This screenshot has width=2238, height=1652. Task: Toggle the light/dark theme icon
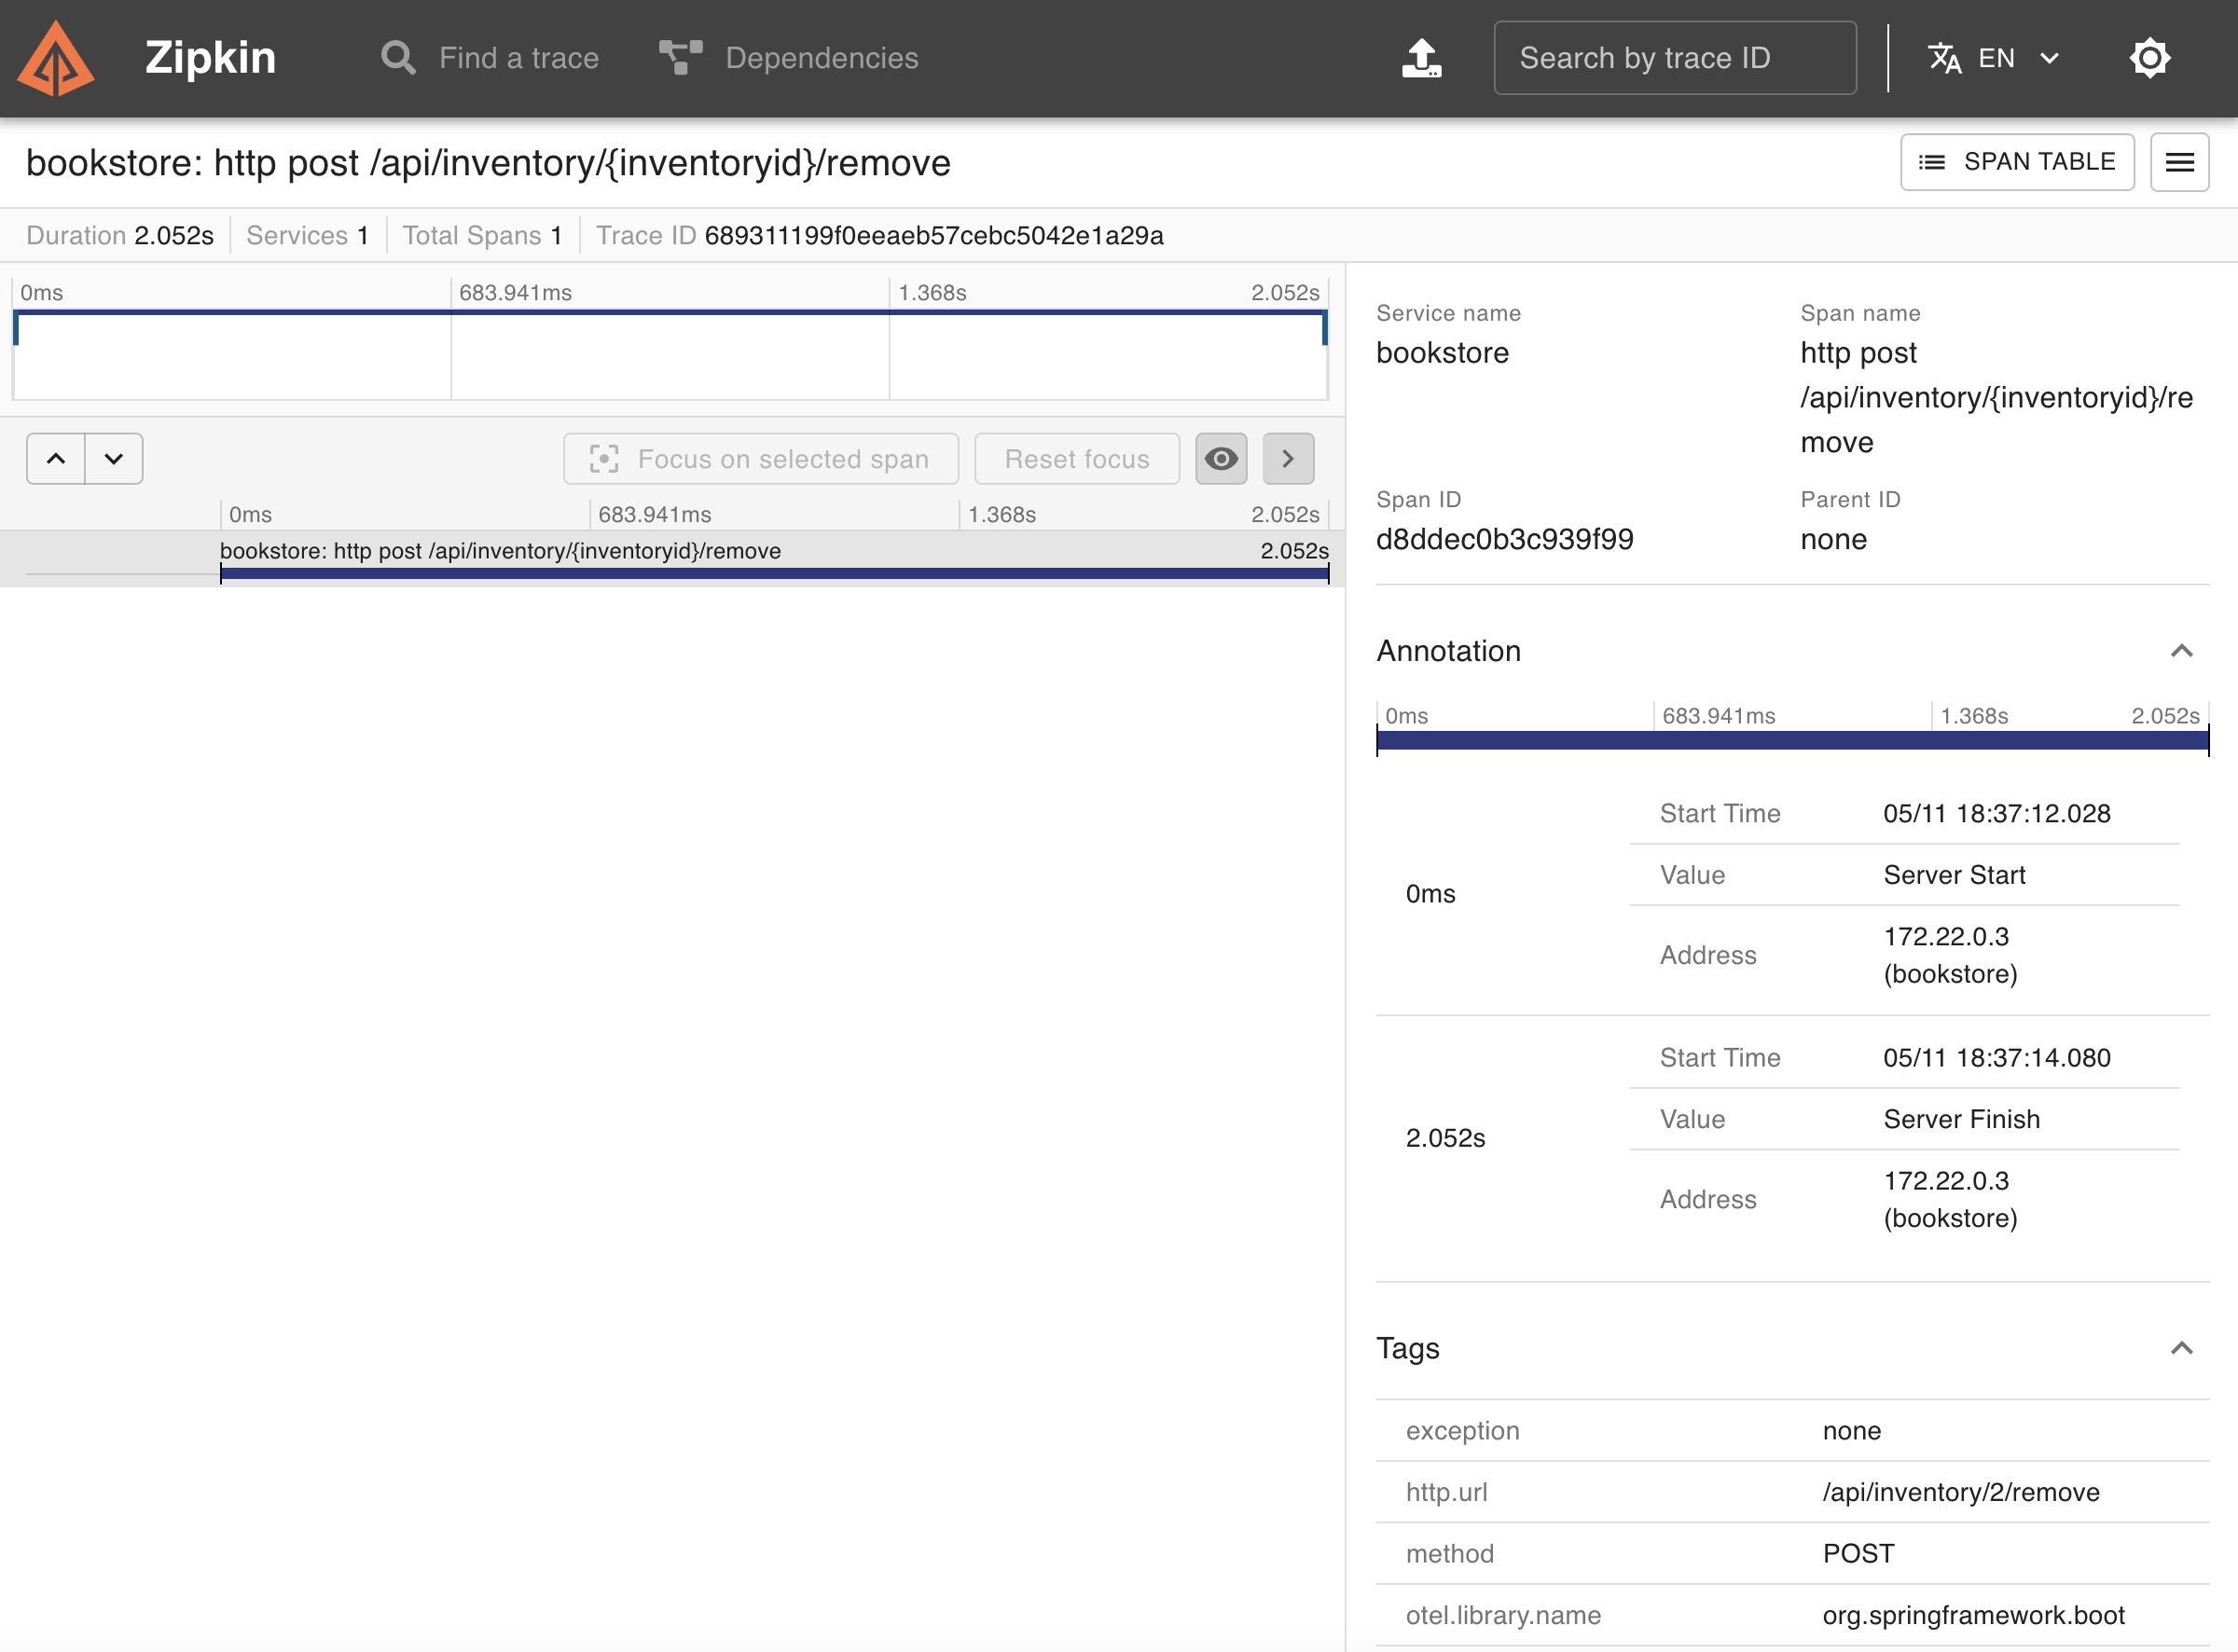[x=2149, y=58]
